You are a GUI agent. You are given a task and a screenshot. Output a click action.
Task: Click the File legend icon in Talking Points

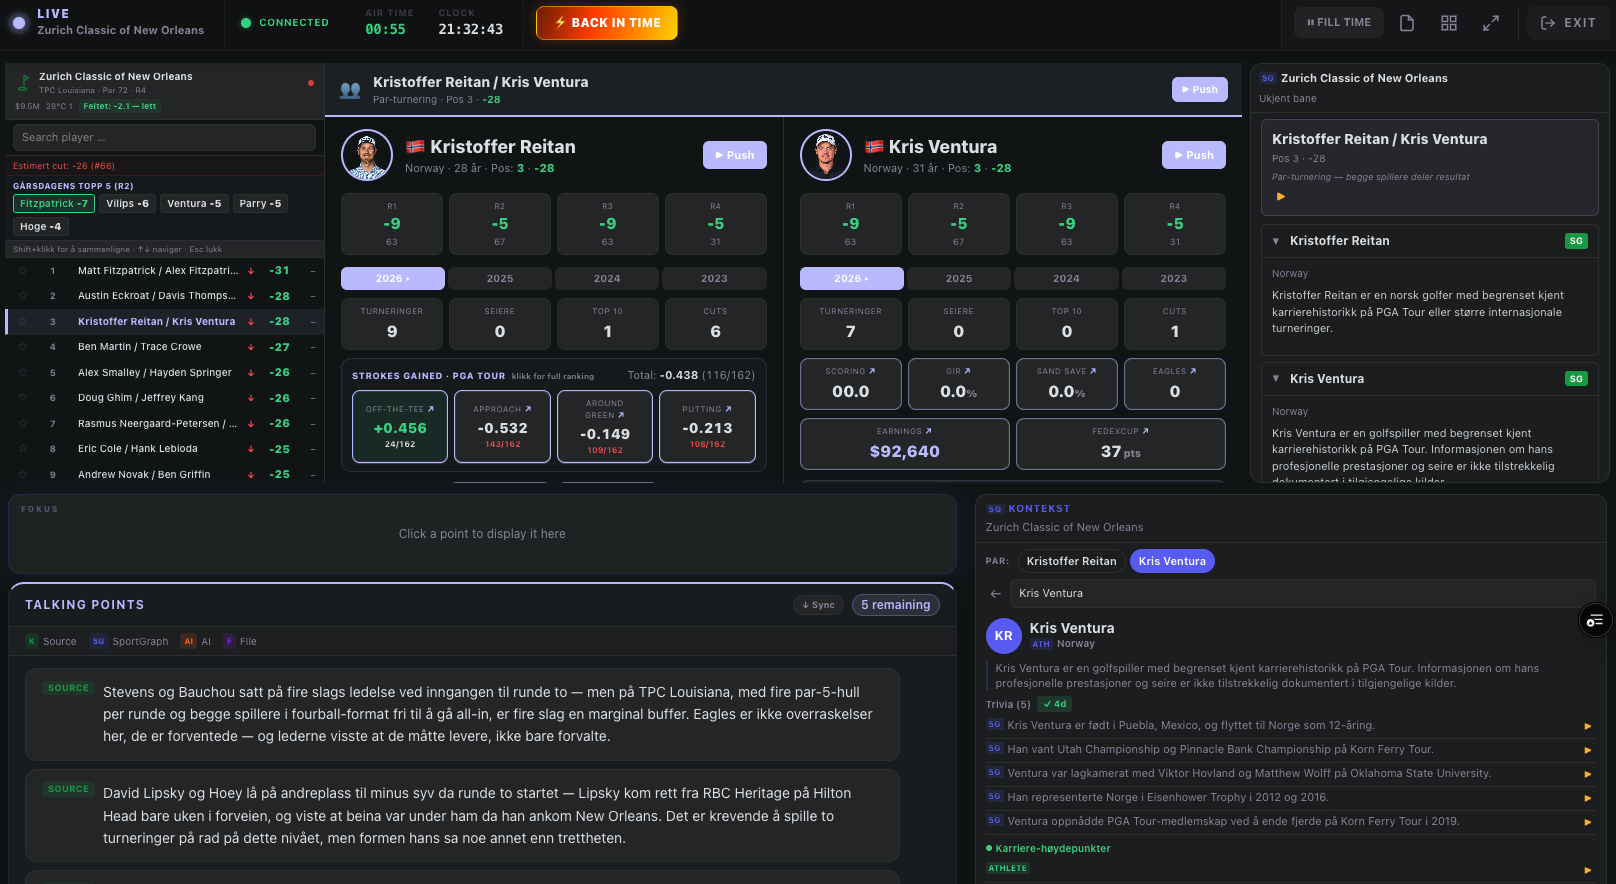click(x=229, y=642)
